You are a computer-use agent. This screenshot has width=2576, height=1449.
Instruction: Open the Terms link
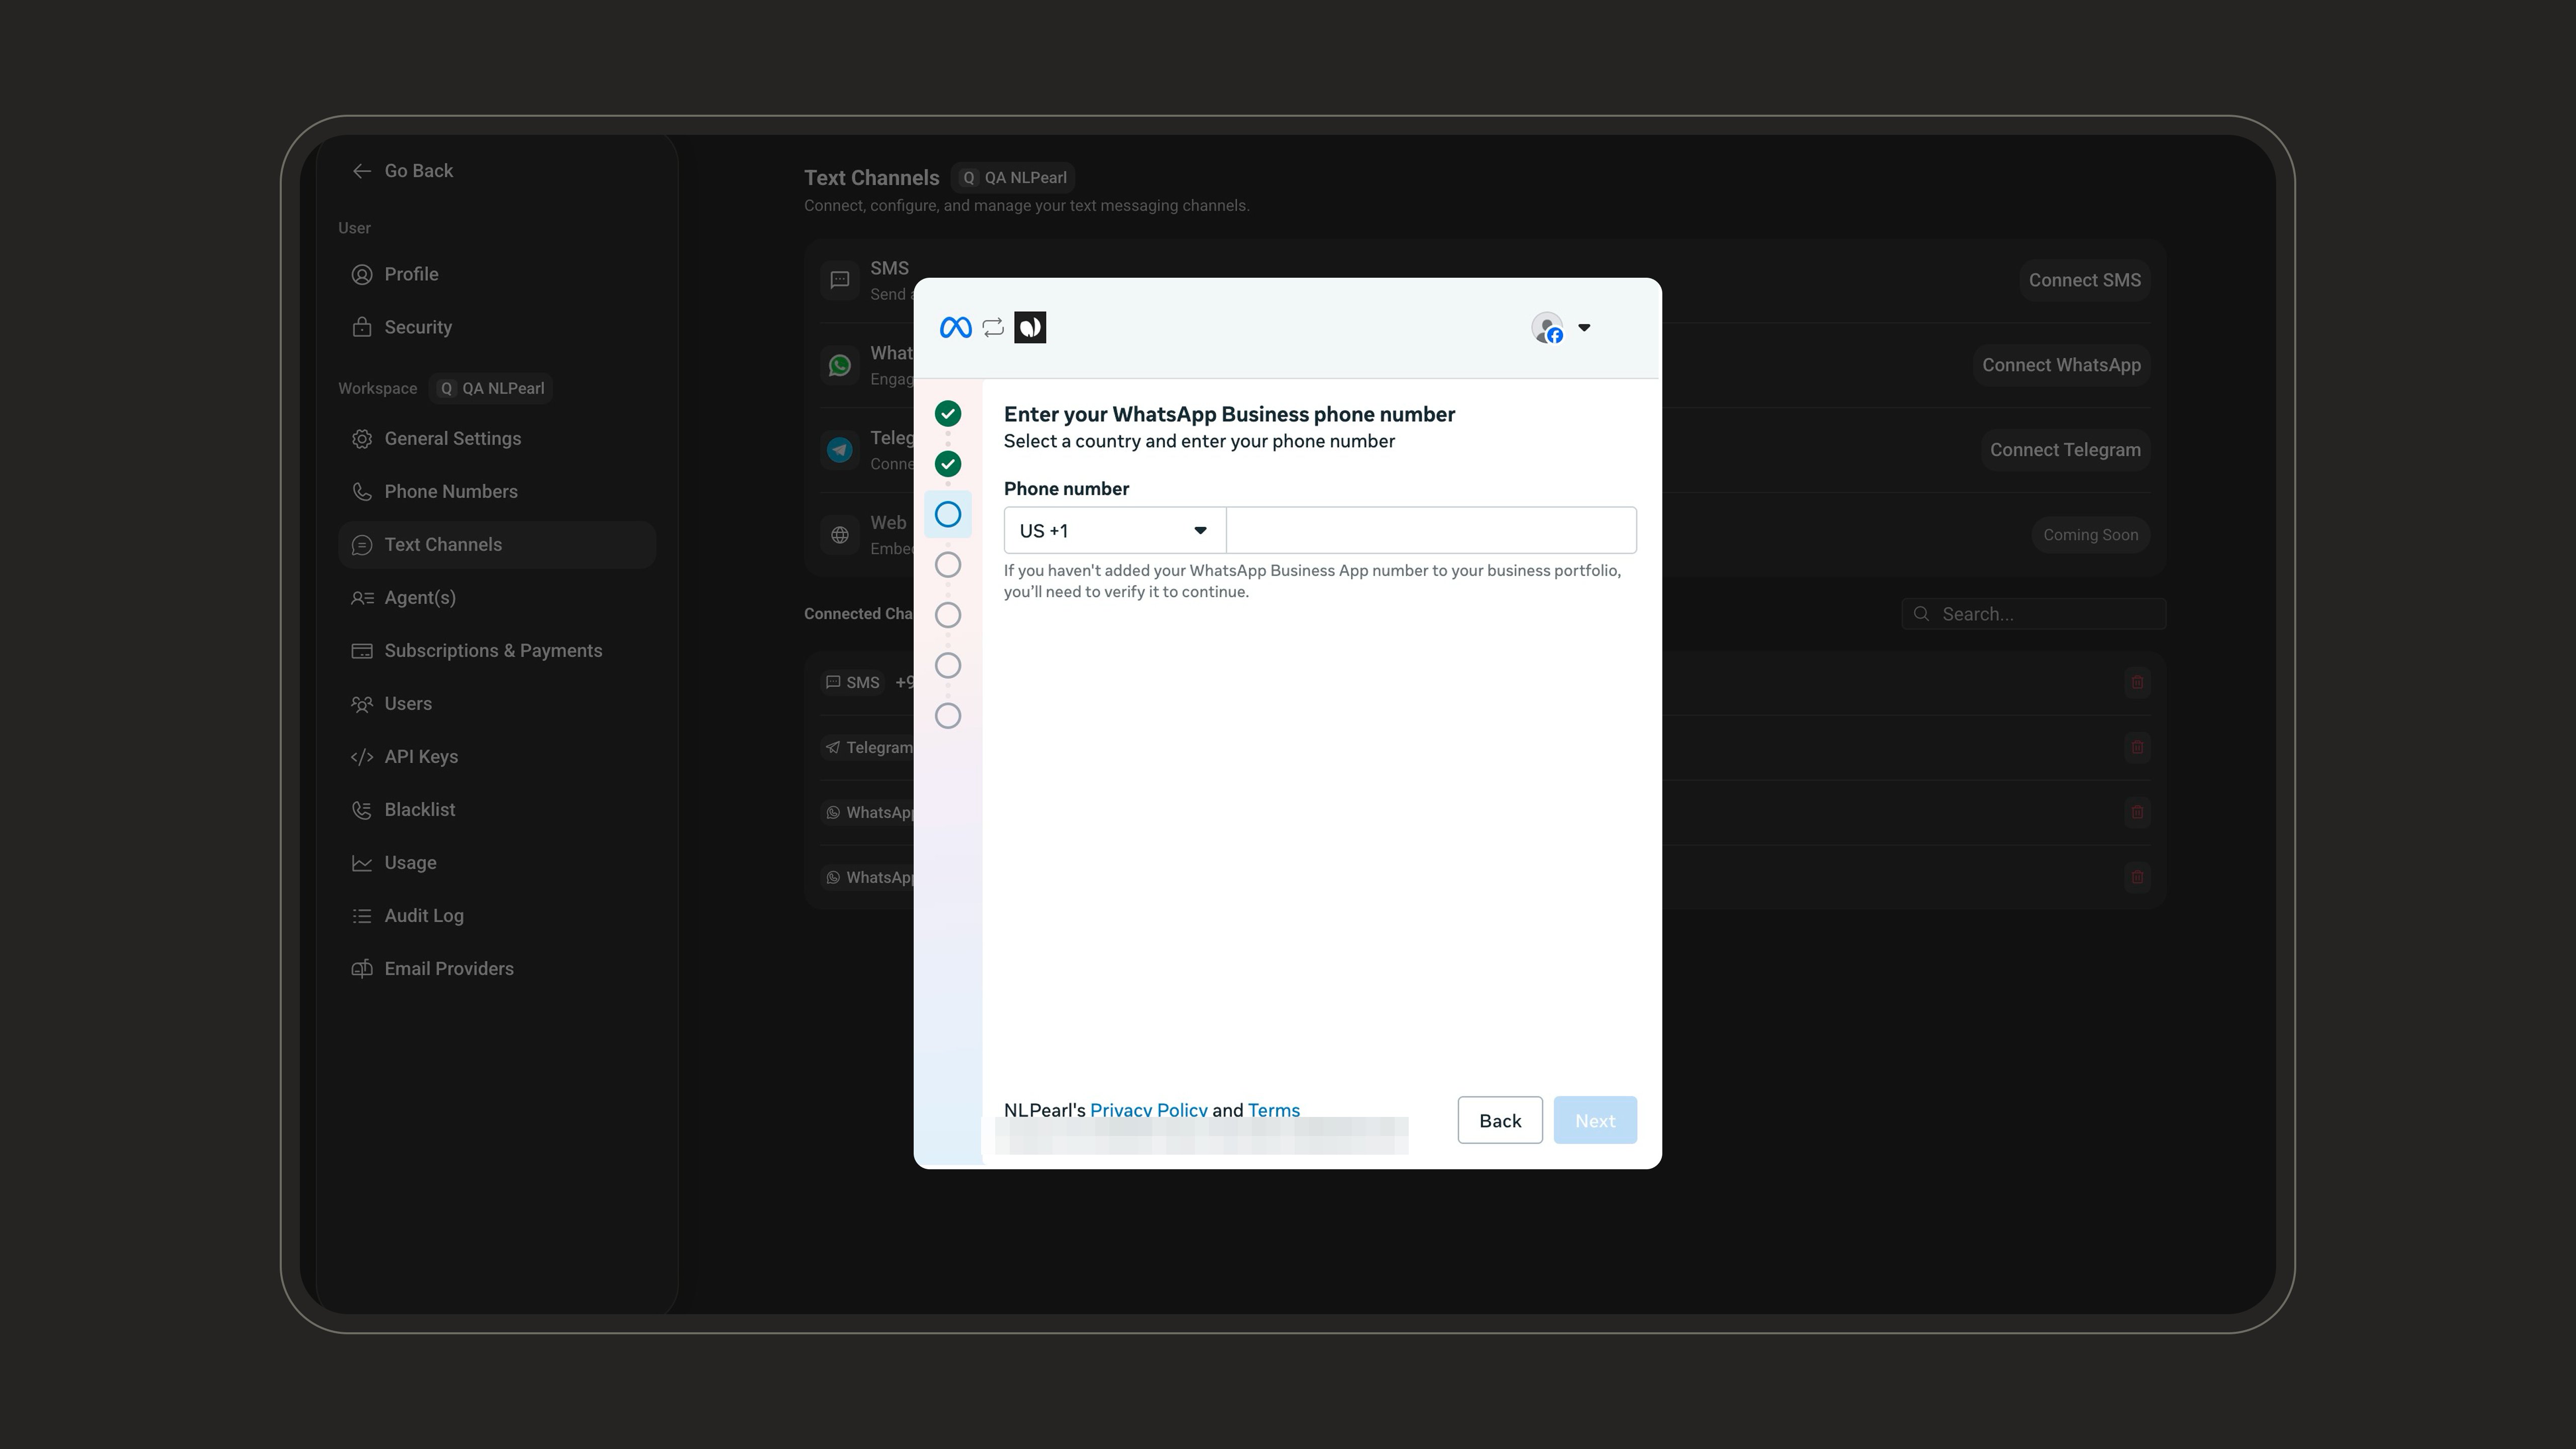pos(1274,1110)
